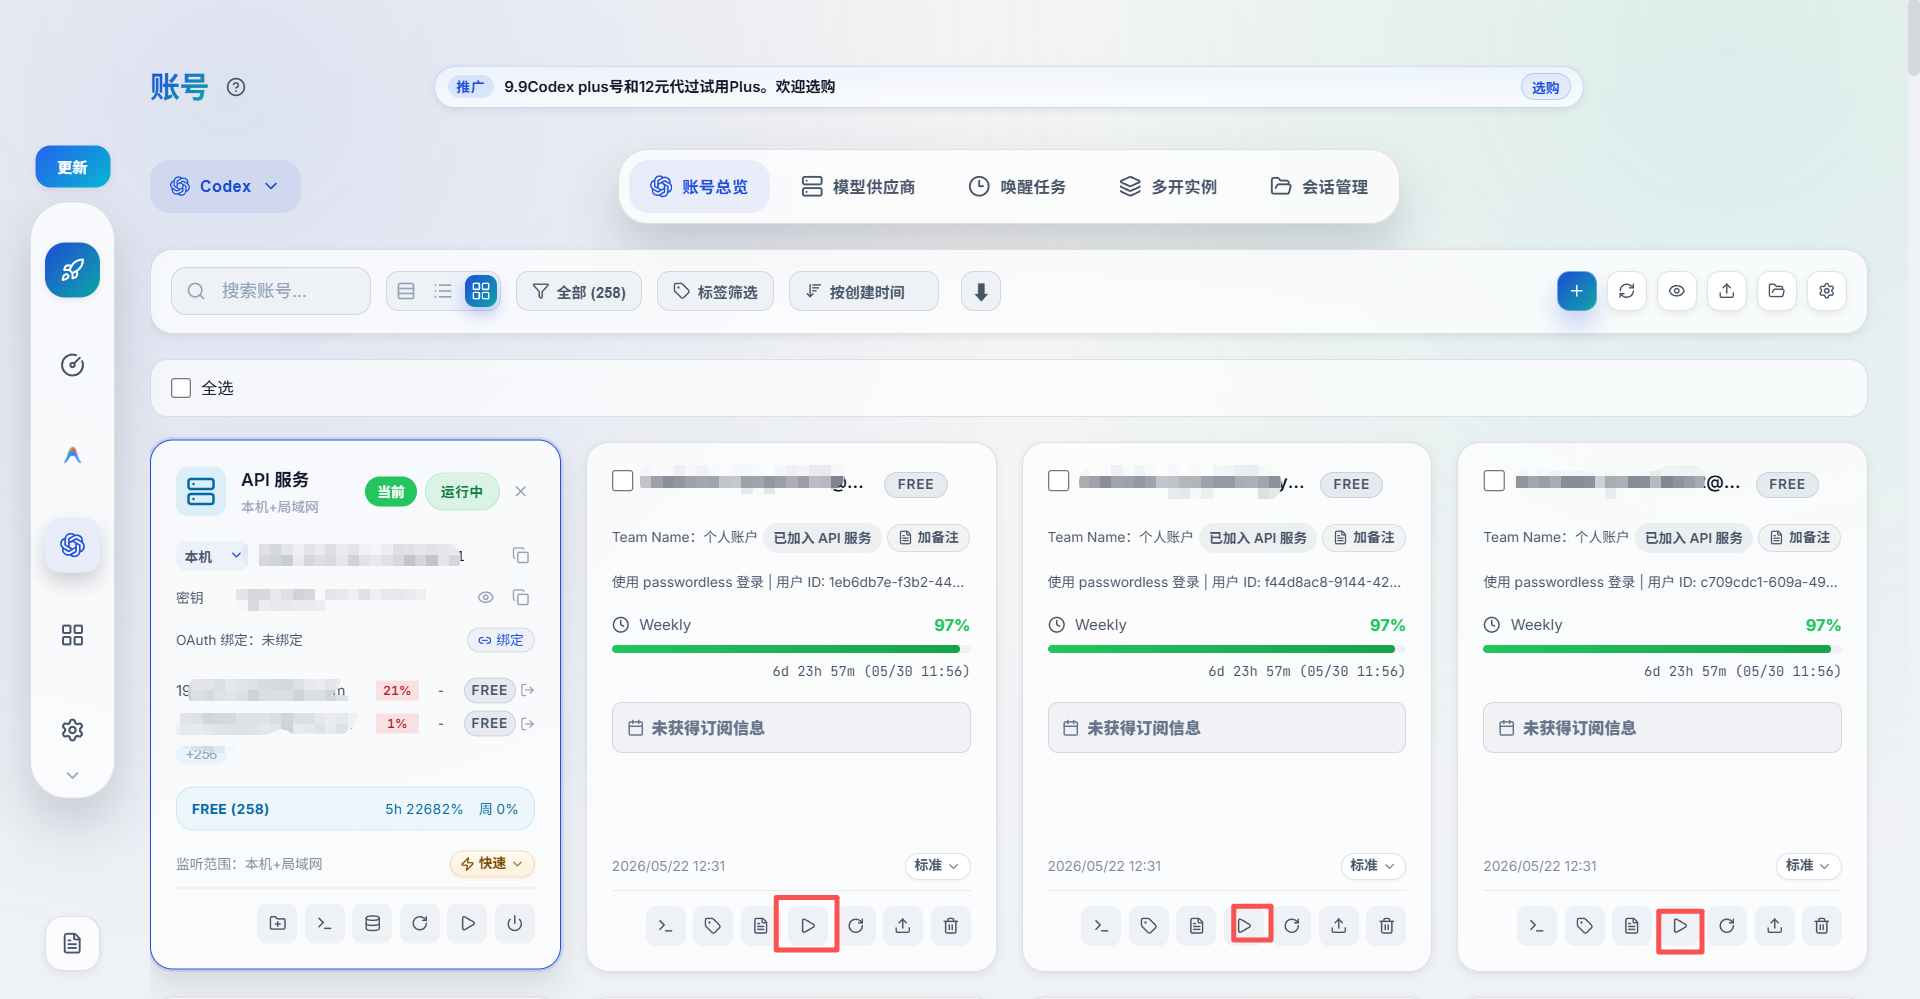This screenshot has width=1920, height=999.
Task: Expand sidebar with the down chevron
Action: pos(72,775)
